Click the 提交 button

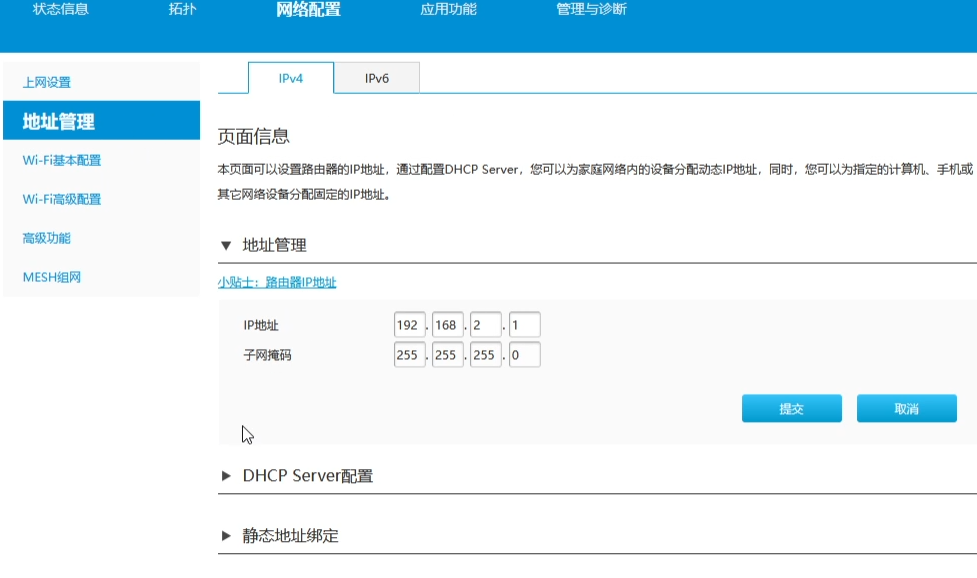[791, 408]
